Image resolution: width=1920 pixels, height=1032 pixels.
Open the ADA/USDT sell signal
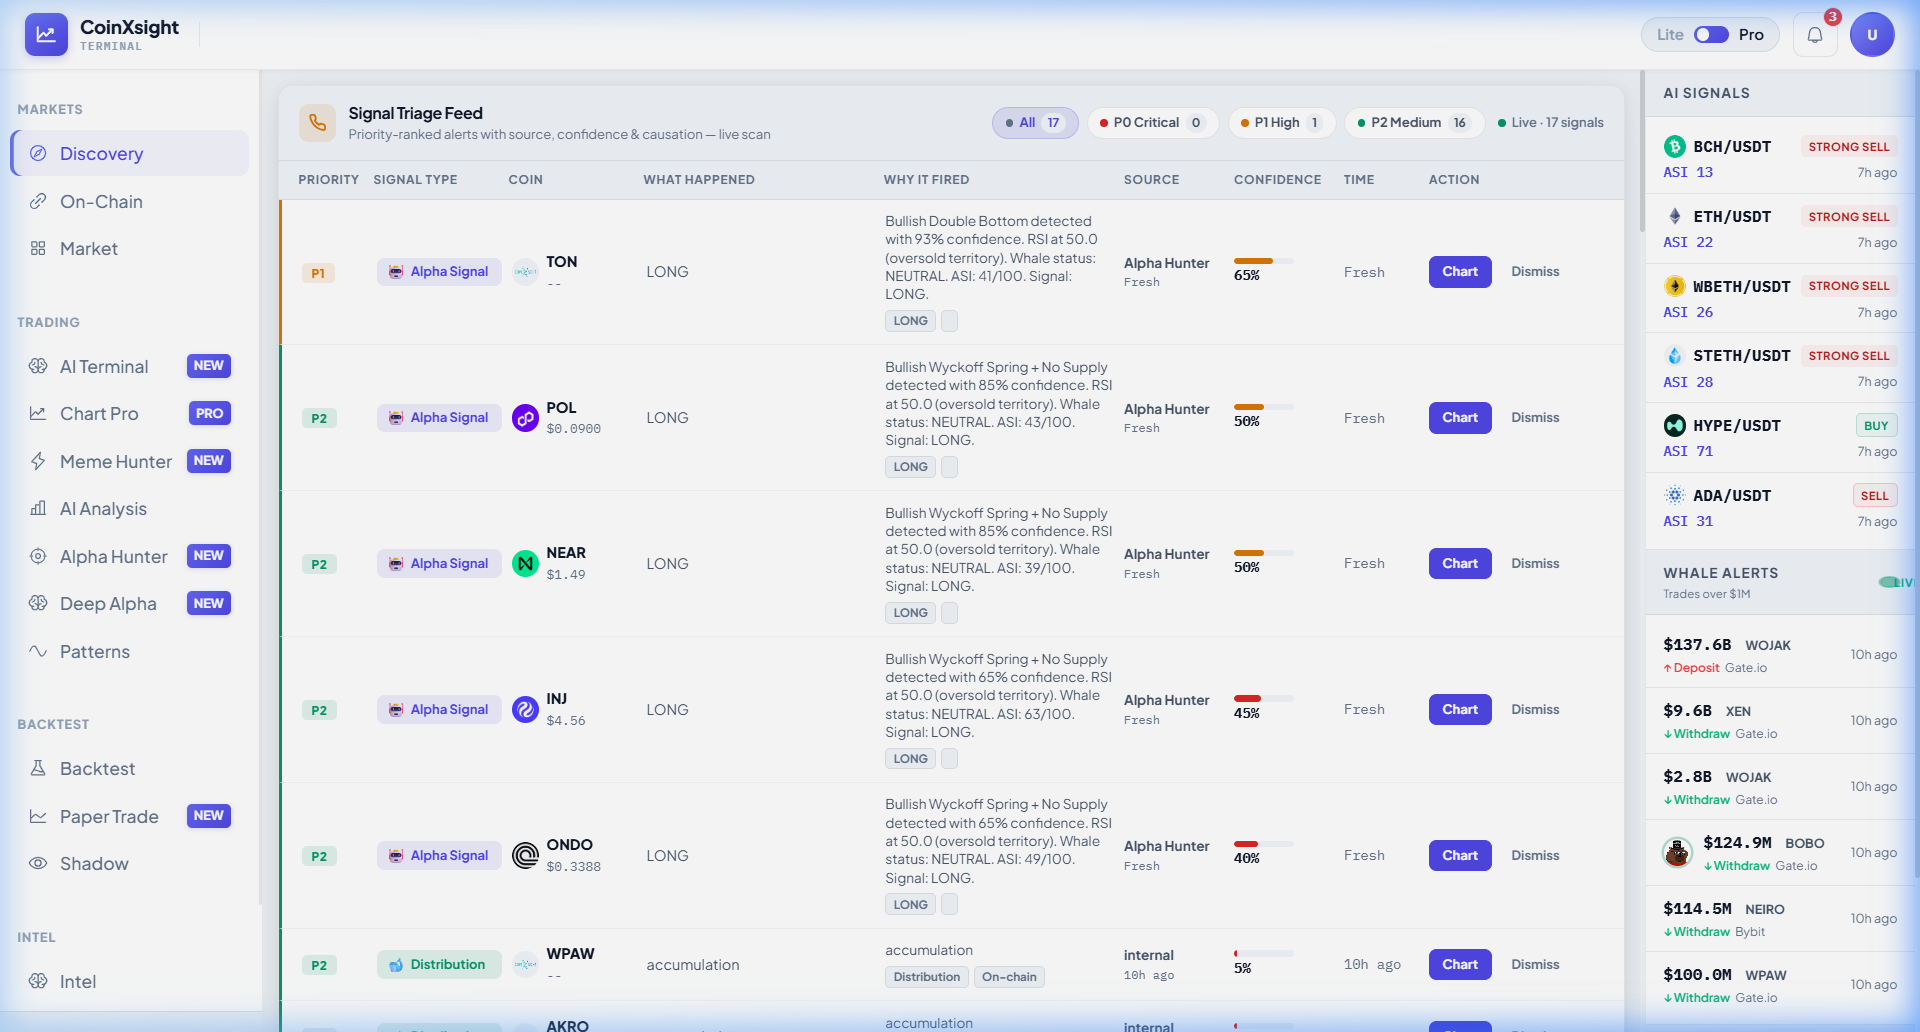(x=1780, y=508)
